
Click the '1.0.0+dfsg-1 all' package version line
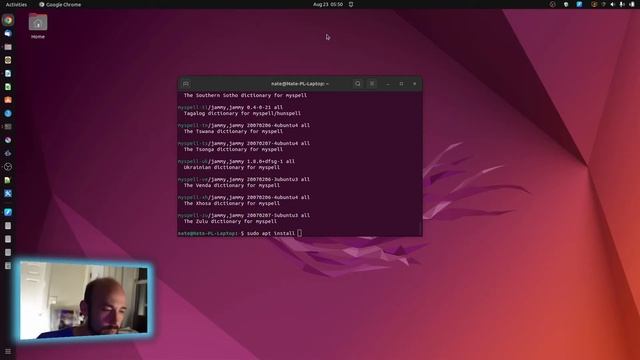[236, 161]
